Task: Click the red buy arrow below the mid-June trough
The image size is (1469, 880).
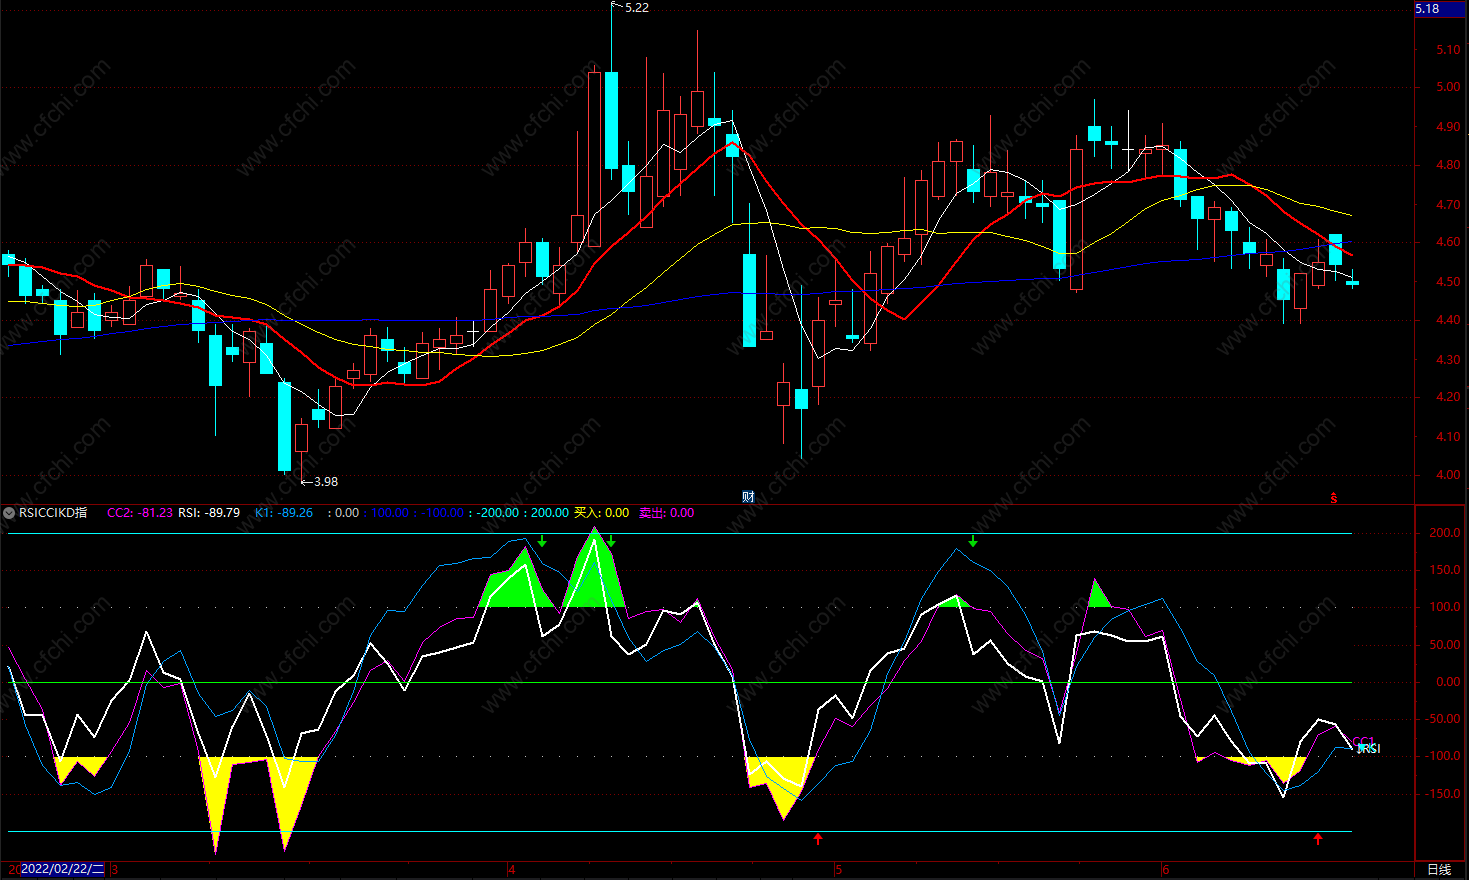Action: 1318,839
